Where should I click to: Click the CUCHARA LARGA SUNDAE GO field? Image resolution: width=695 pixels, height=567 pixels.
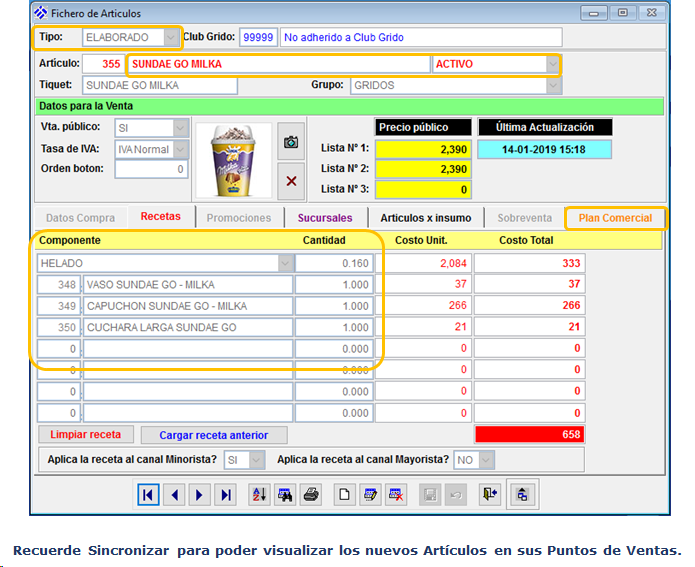tap(188, 327)
